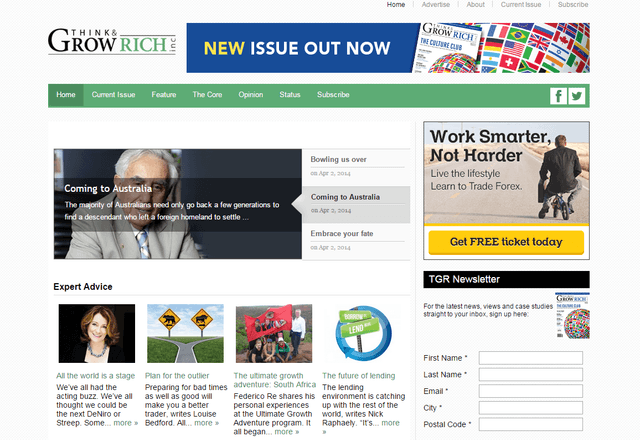Click more link under The future of lending
The height and width of the screenshot is (440, 640).
390,423
